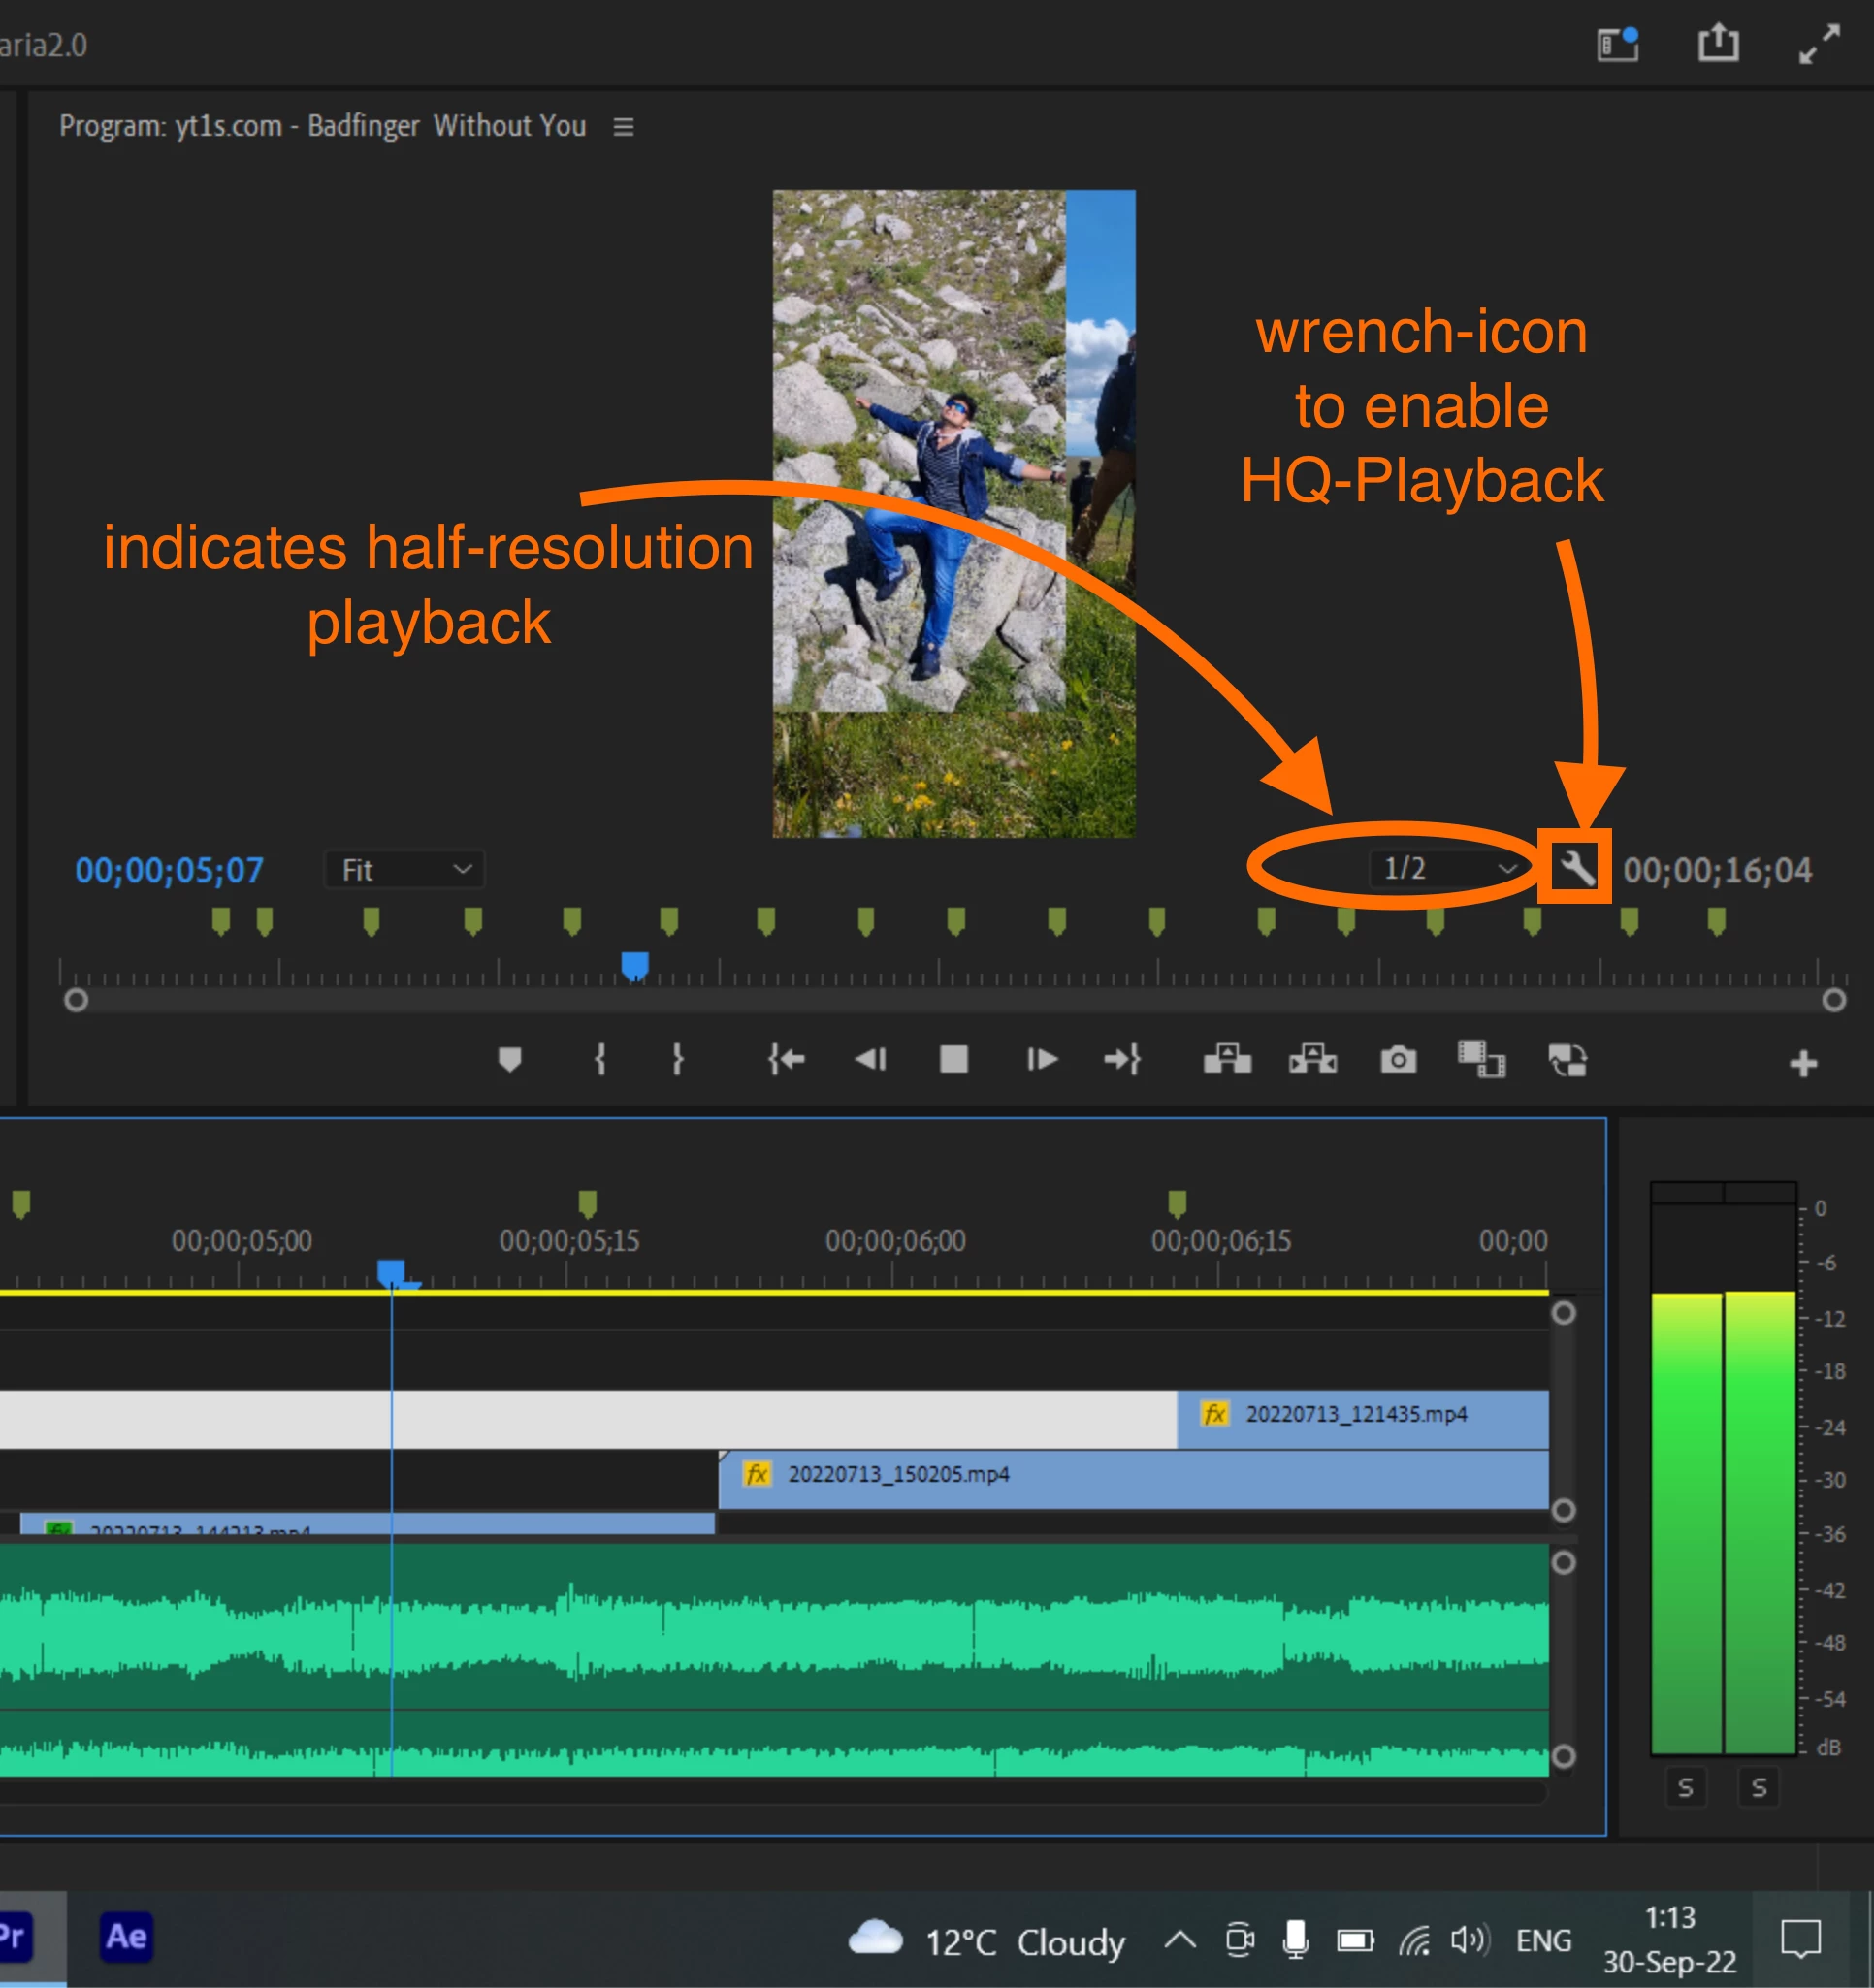Click the Mark In bracket icon
This screenshot has height=1988, width=1874.
click(x=600, y=1059)
